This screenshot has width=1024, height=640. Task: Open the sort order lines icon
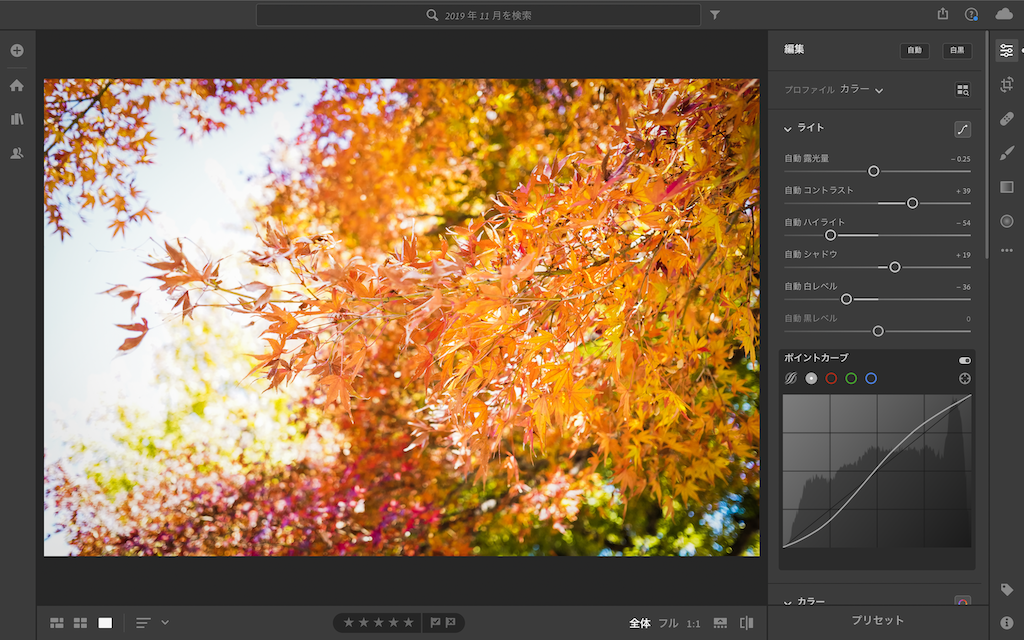(143, 623)
